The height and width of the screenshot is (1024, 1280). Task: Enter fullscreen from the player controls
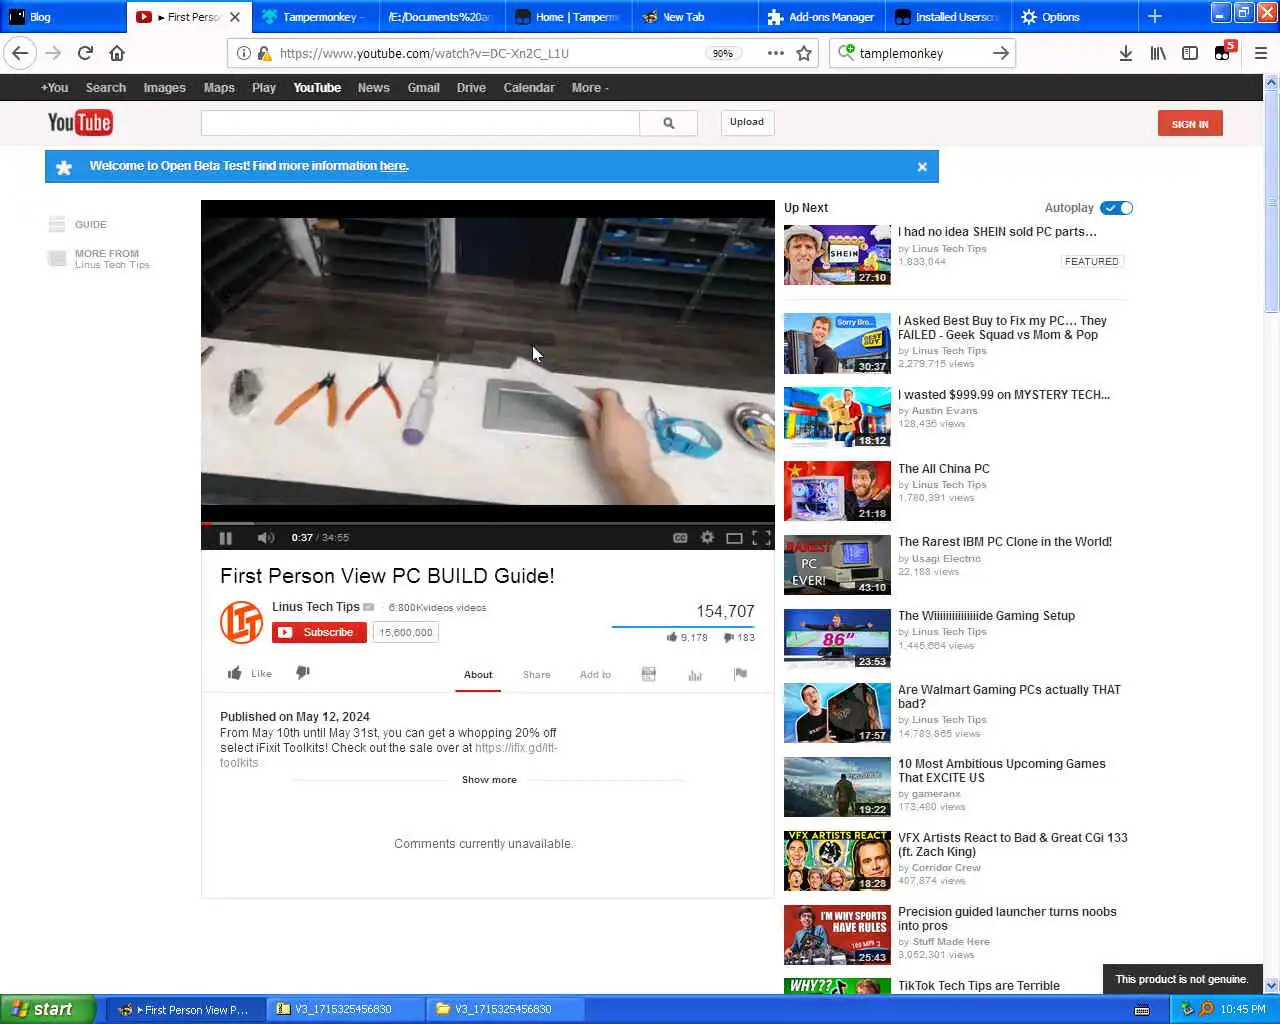point(761,538)
